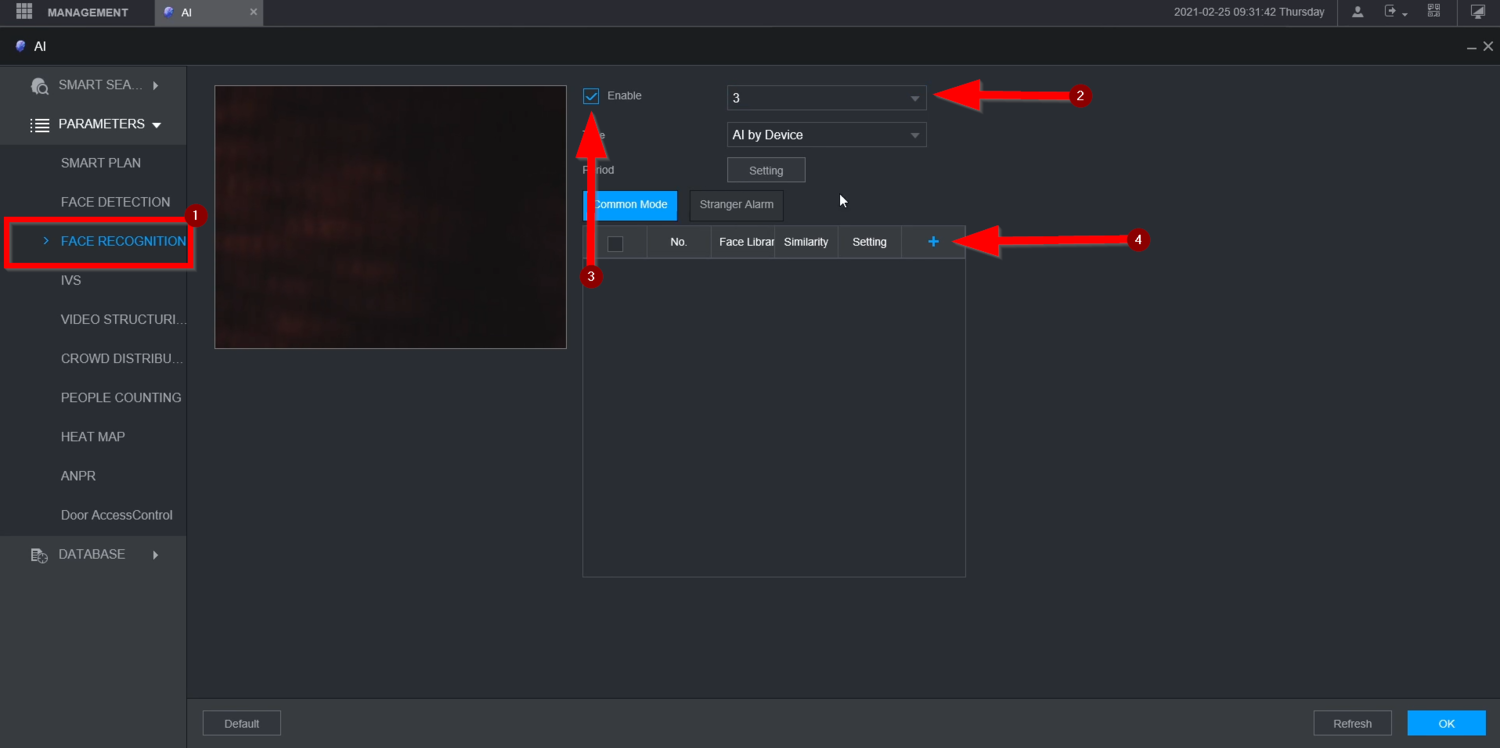Open the QR code icon
The height and width of the screenshot is (748, 1500).
pos(1433,12)
